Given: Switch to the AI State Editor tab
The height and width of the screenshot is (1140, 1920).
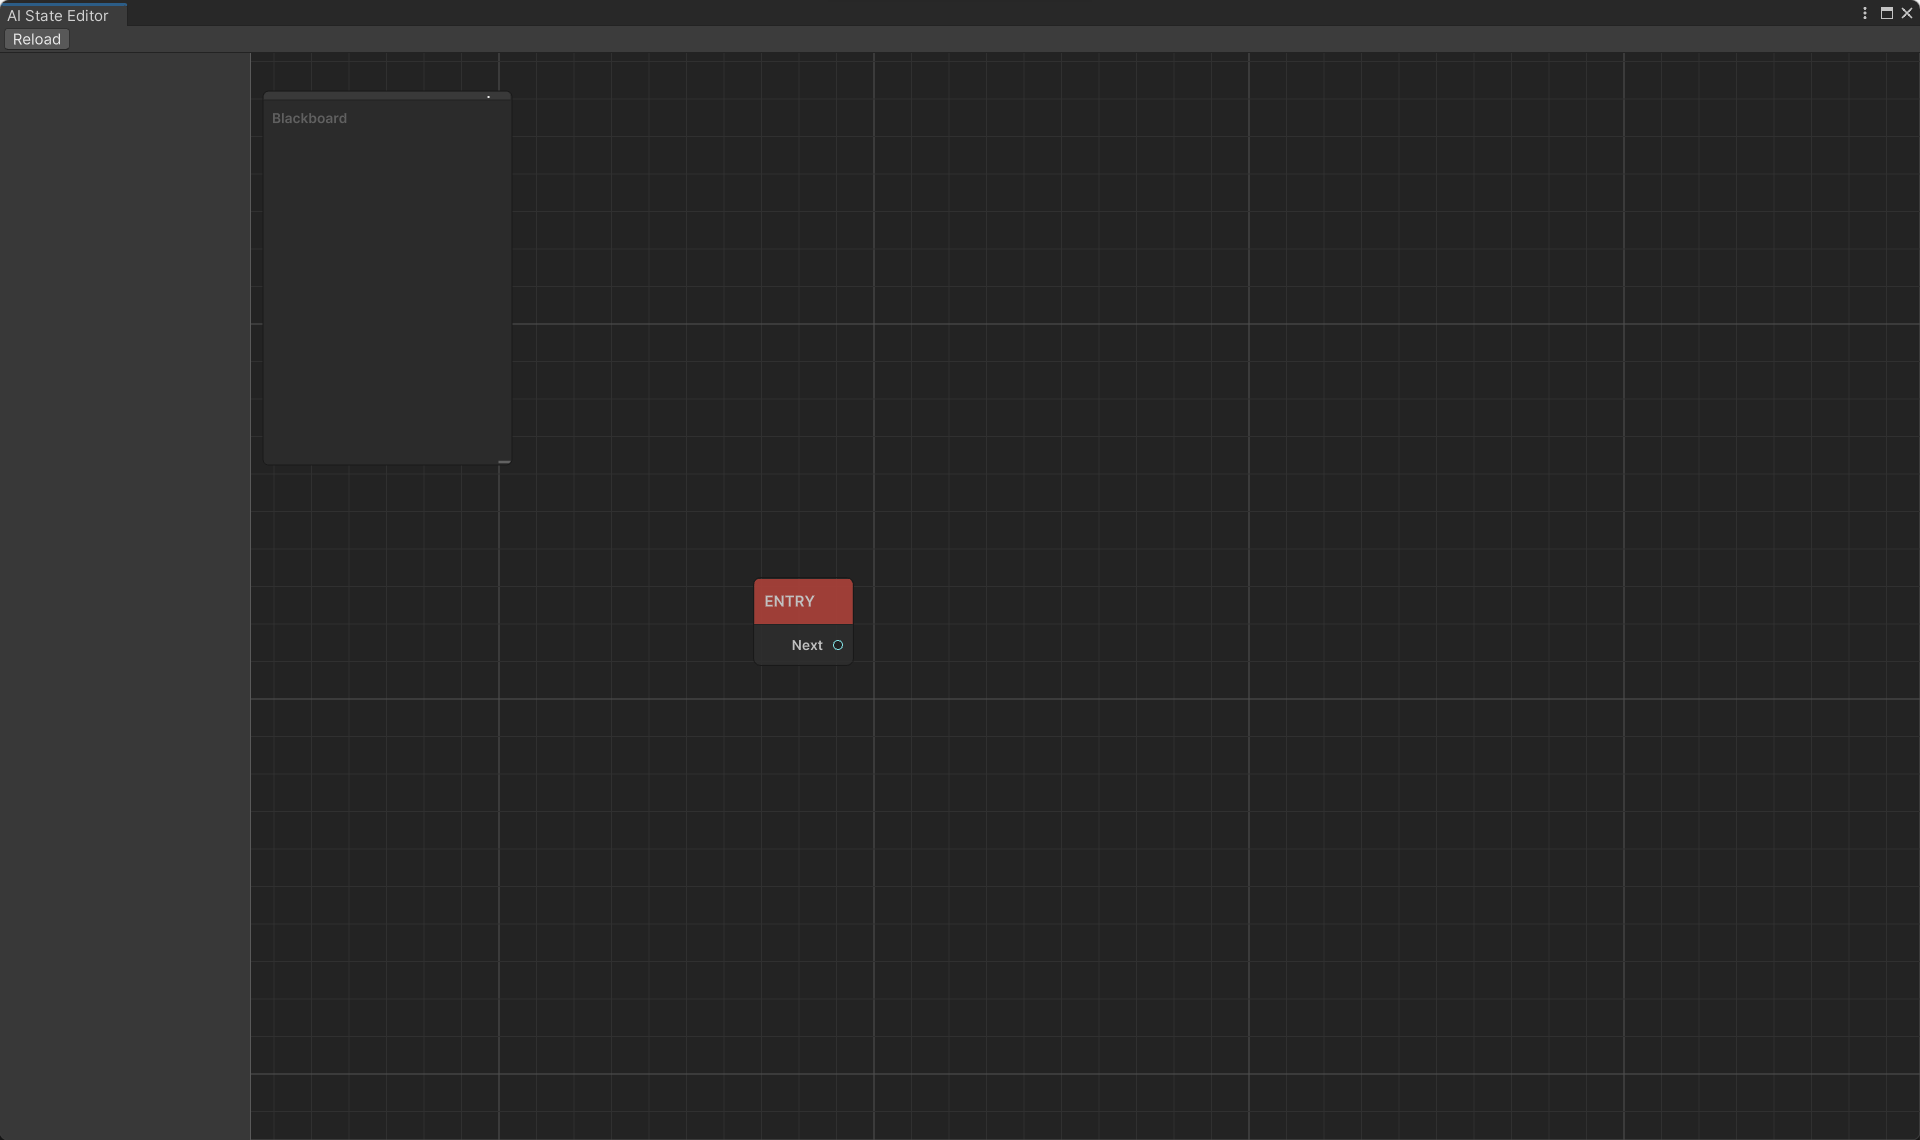Looking at the screenshot, I should point(58,16).
